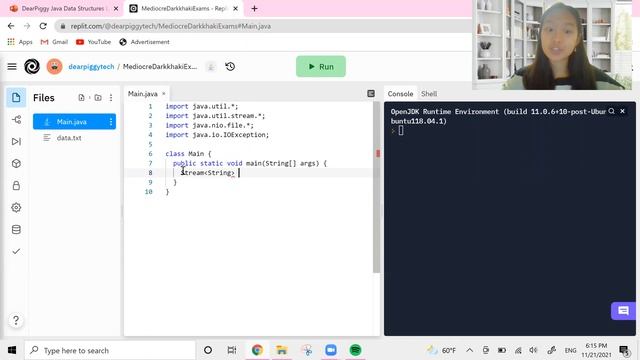Close the Main.java editor tab
This screenshot has width=640, height=360.
tap(164, 93)
